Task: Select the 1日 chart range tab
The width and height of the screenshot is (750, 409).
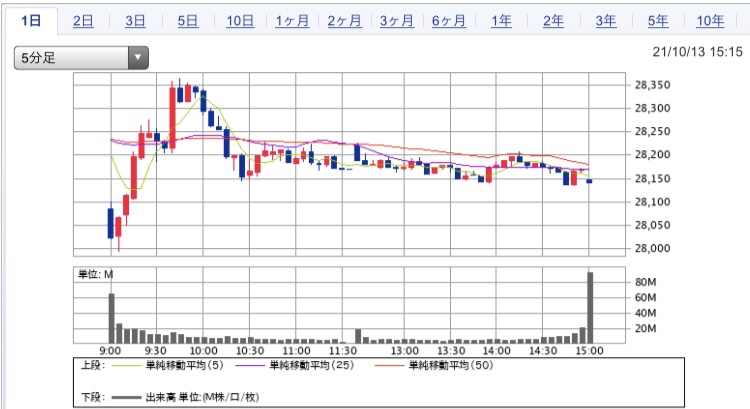Action: 32,21
